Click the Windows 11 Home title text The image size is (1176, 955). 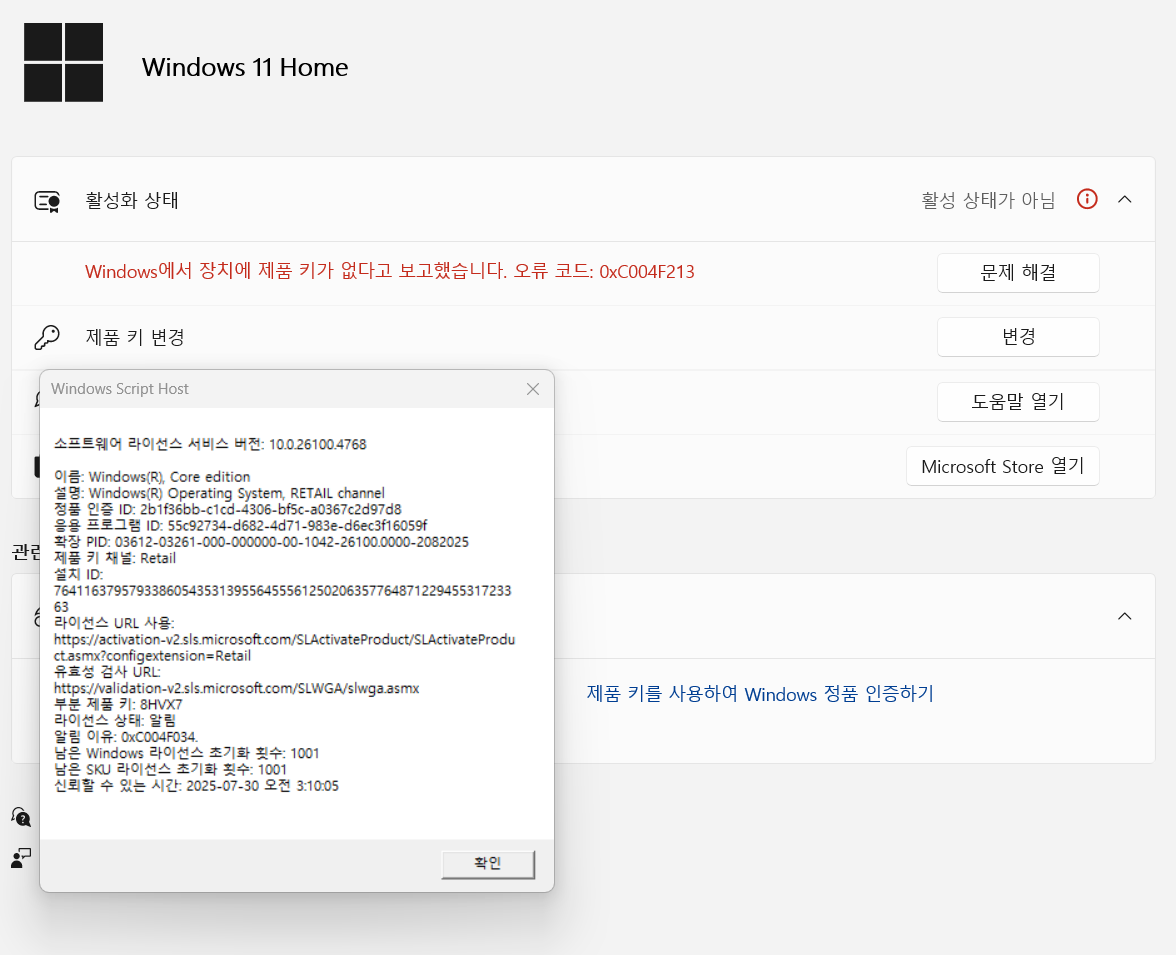(245, 68)
